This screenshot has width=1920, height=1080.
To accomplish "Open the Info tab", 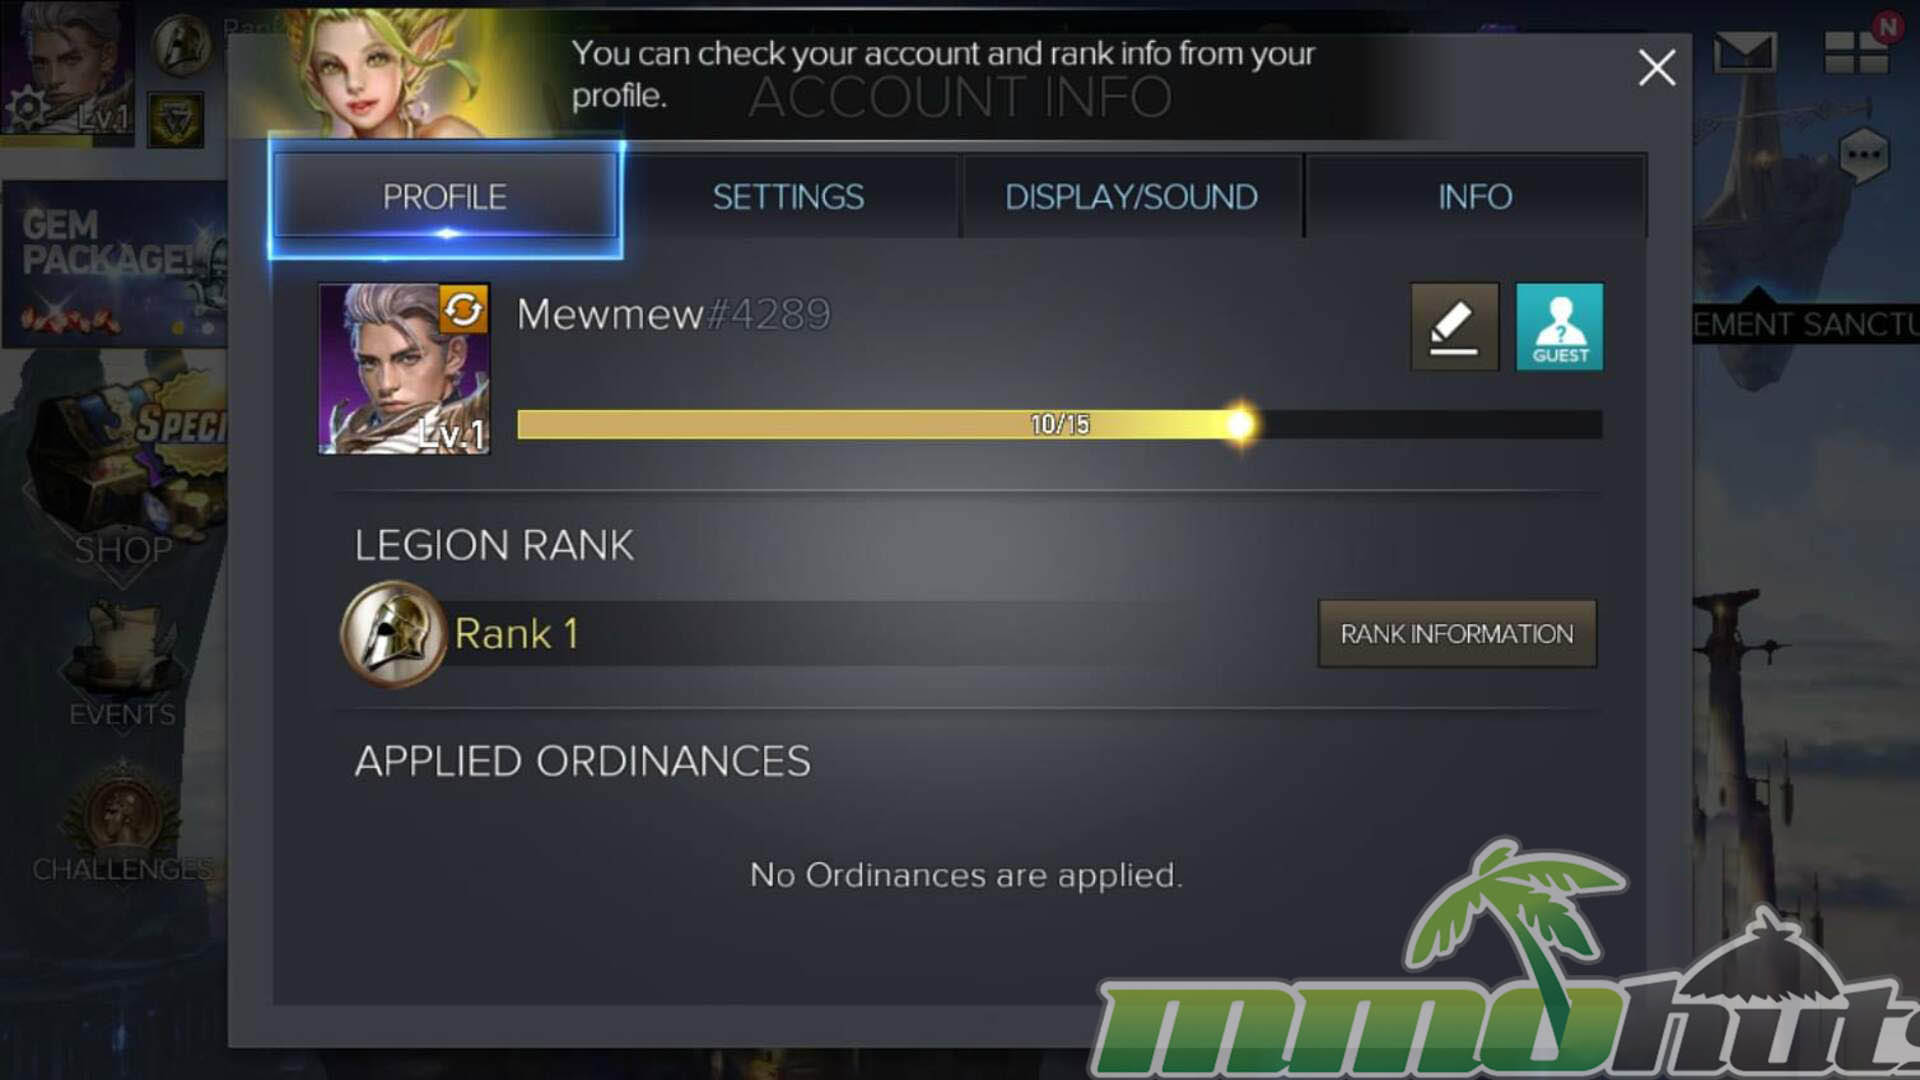I will [x=1475, y=197].
